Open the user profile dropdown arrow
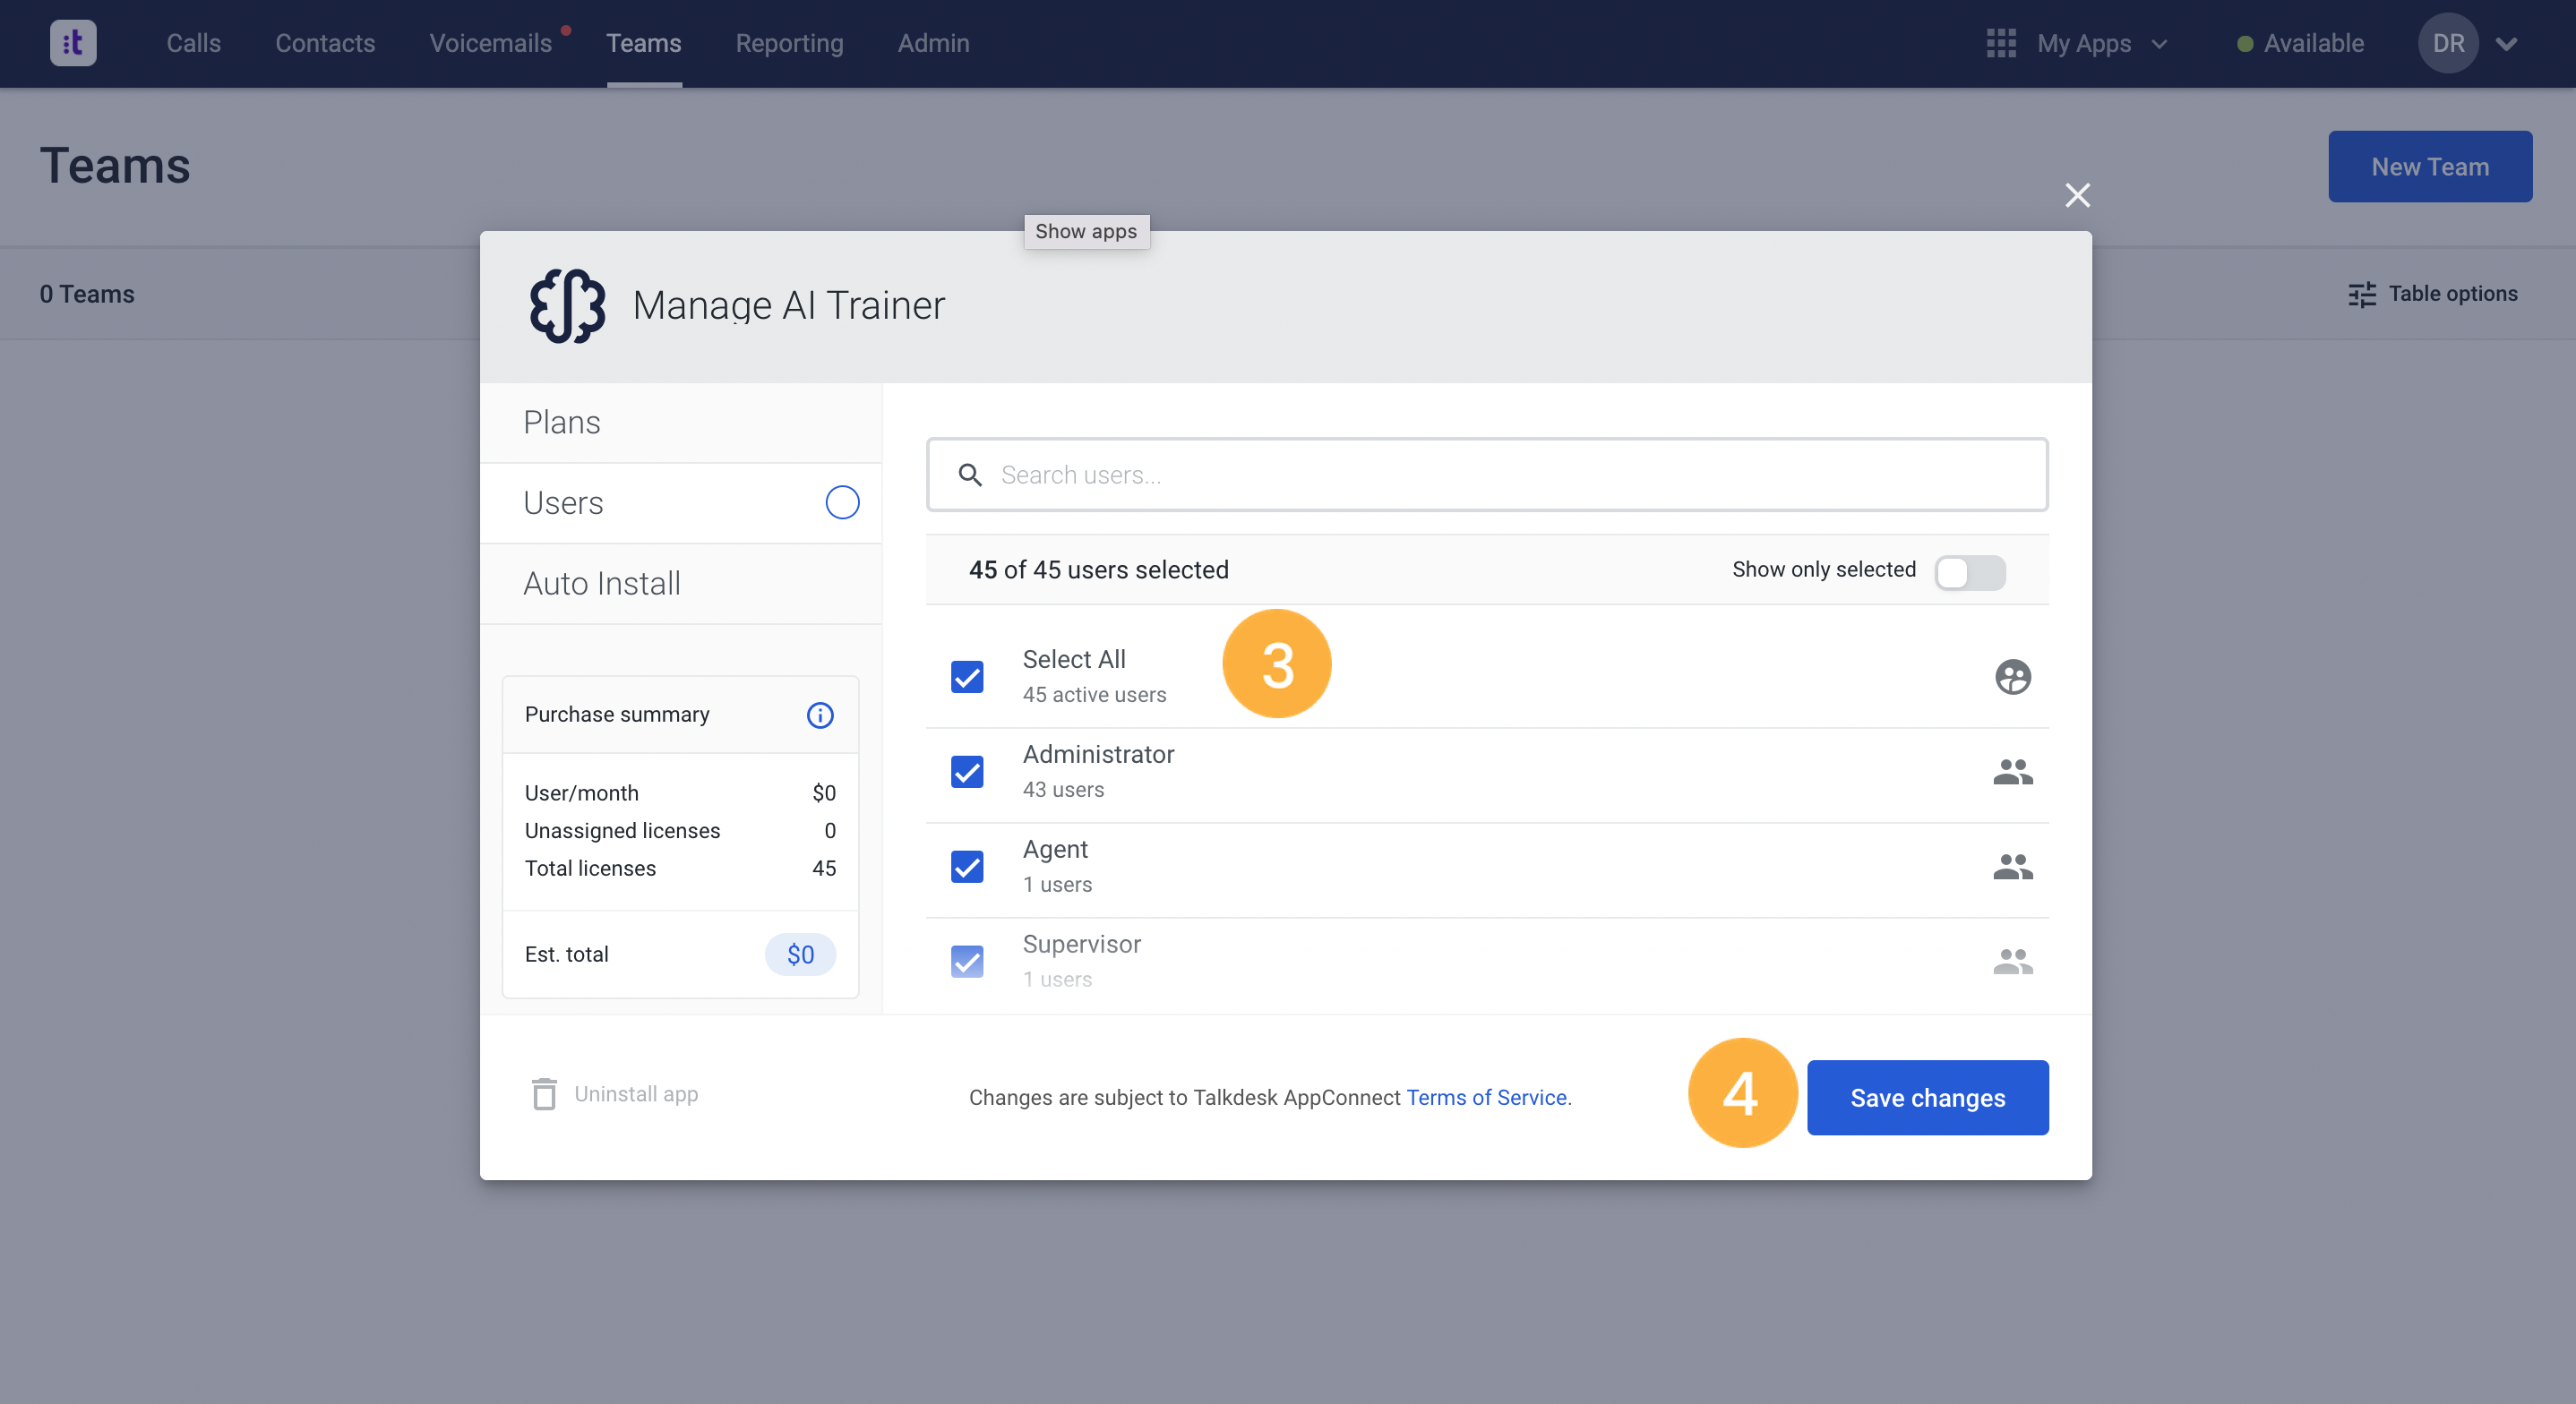Image resolution: width=2576 pixels, height=1404 pixels. [x=2506, y=44]
